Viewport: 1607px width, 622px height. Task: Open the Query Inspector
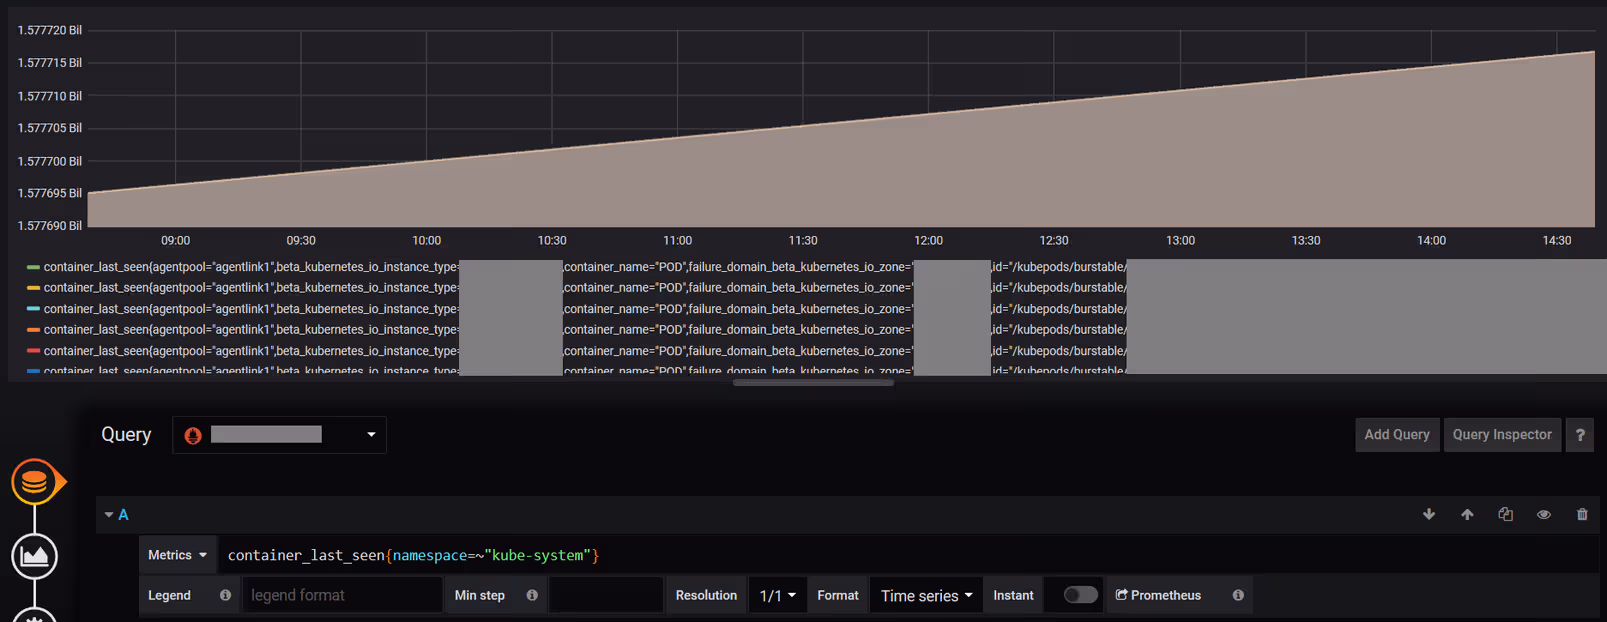[1502, 435]
